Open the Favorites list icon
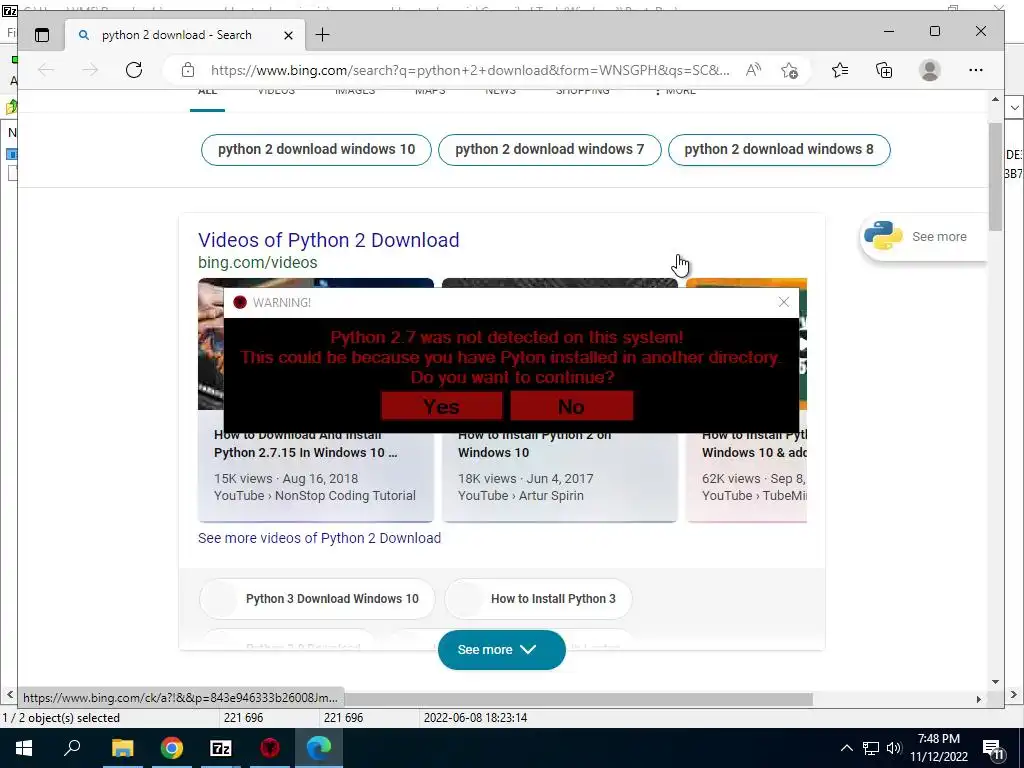This screenshot has height=768, width=1024. (x=840, y=70)
